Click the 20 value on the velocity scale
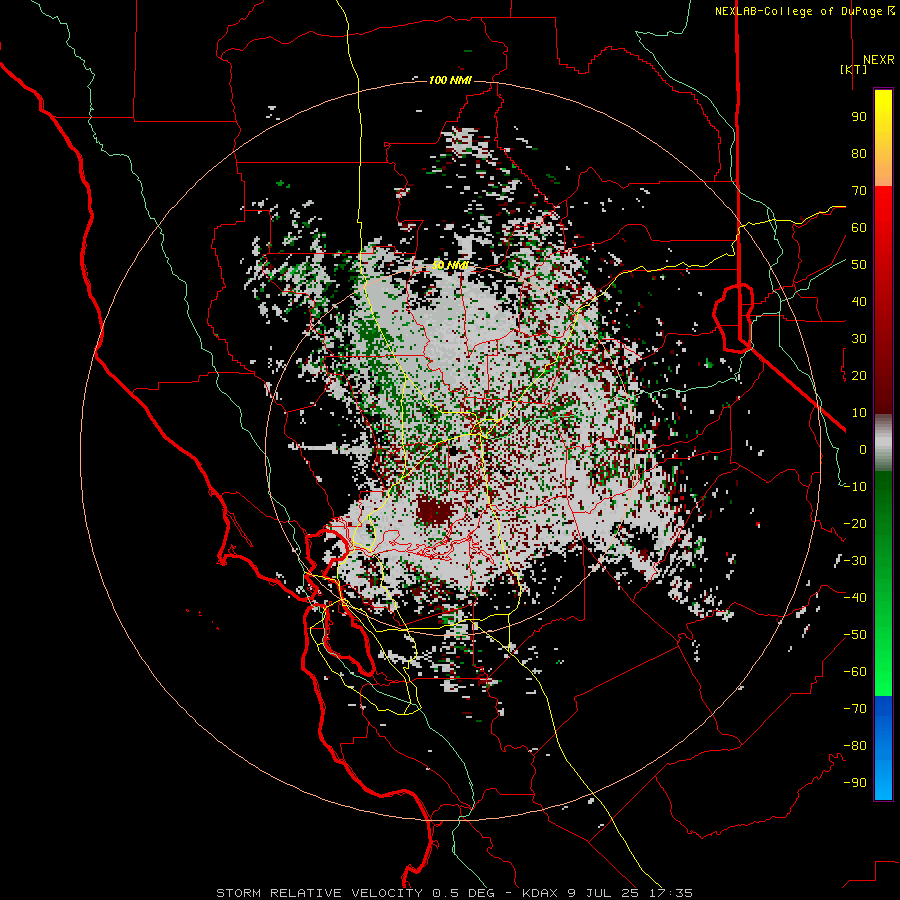 tap(859, 375)
